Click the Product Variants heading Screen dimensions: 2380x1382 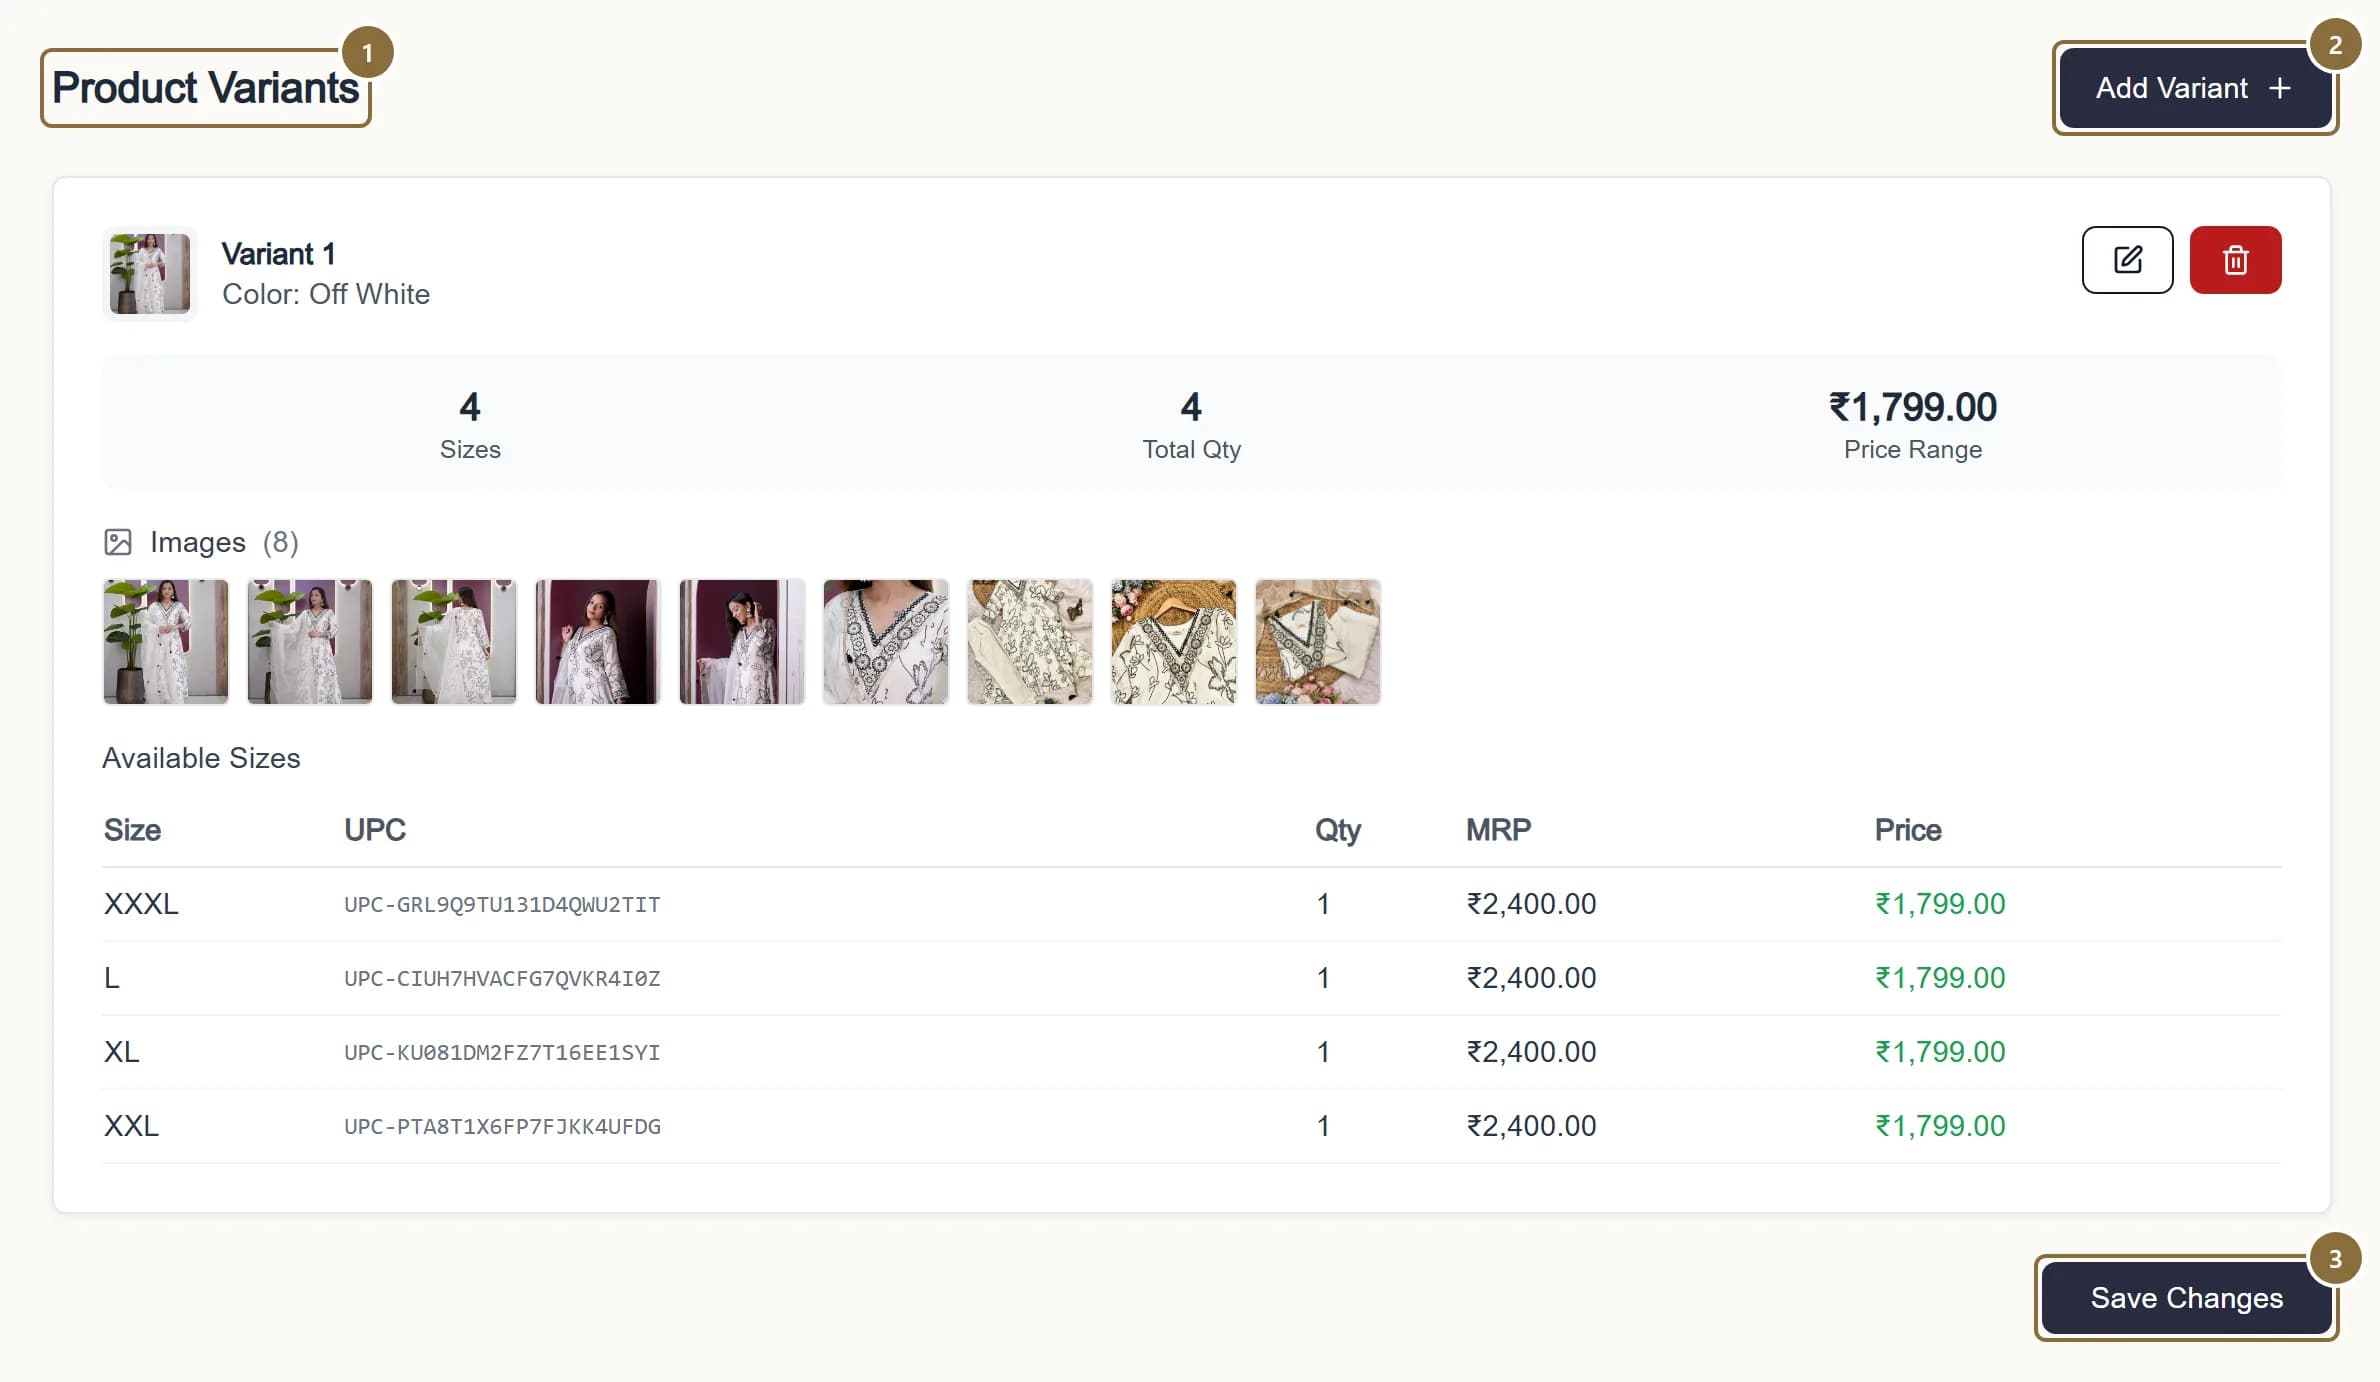[205, 88]
